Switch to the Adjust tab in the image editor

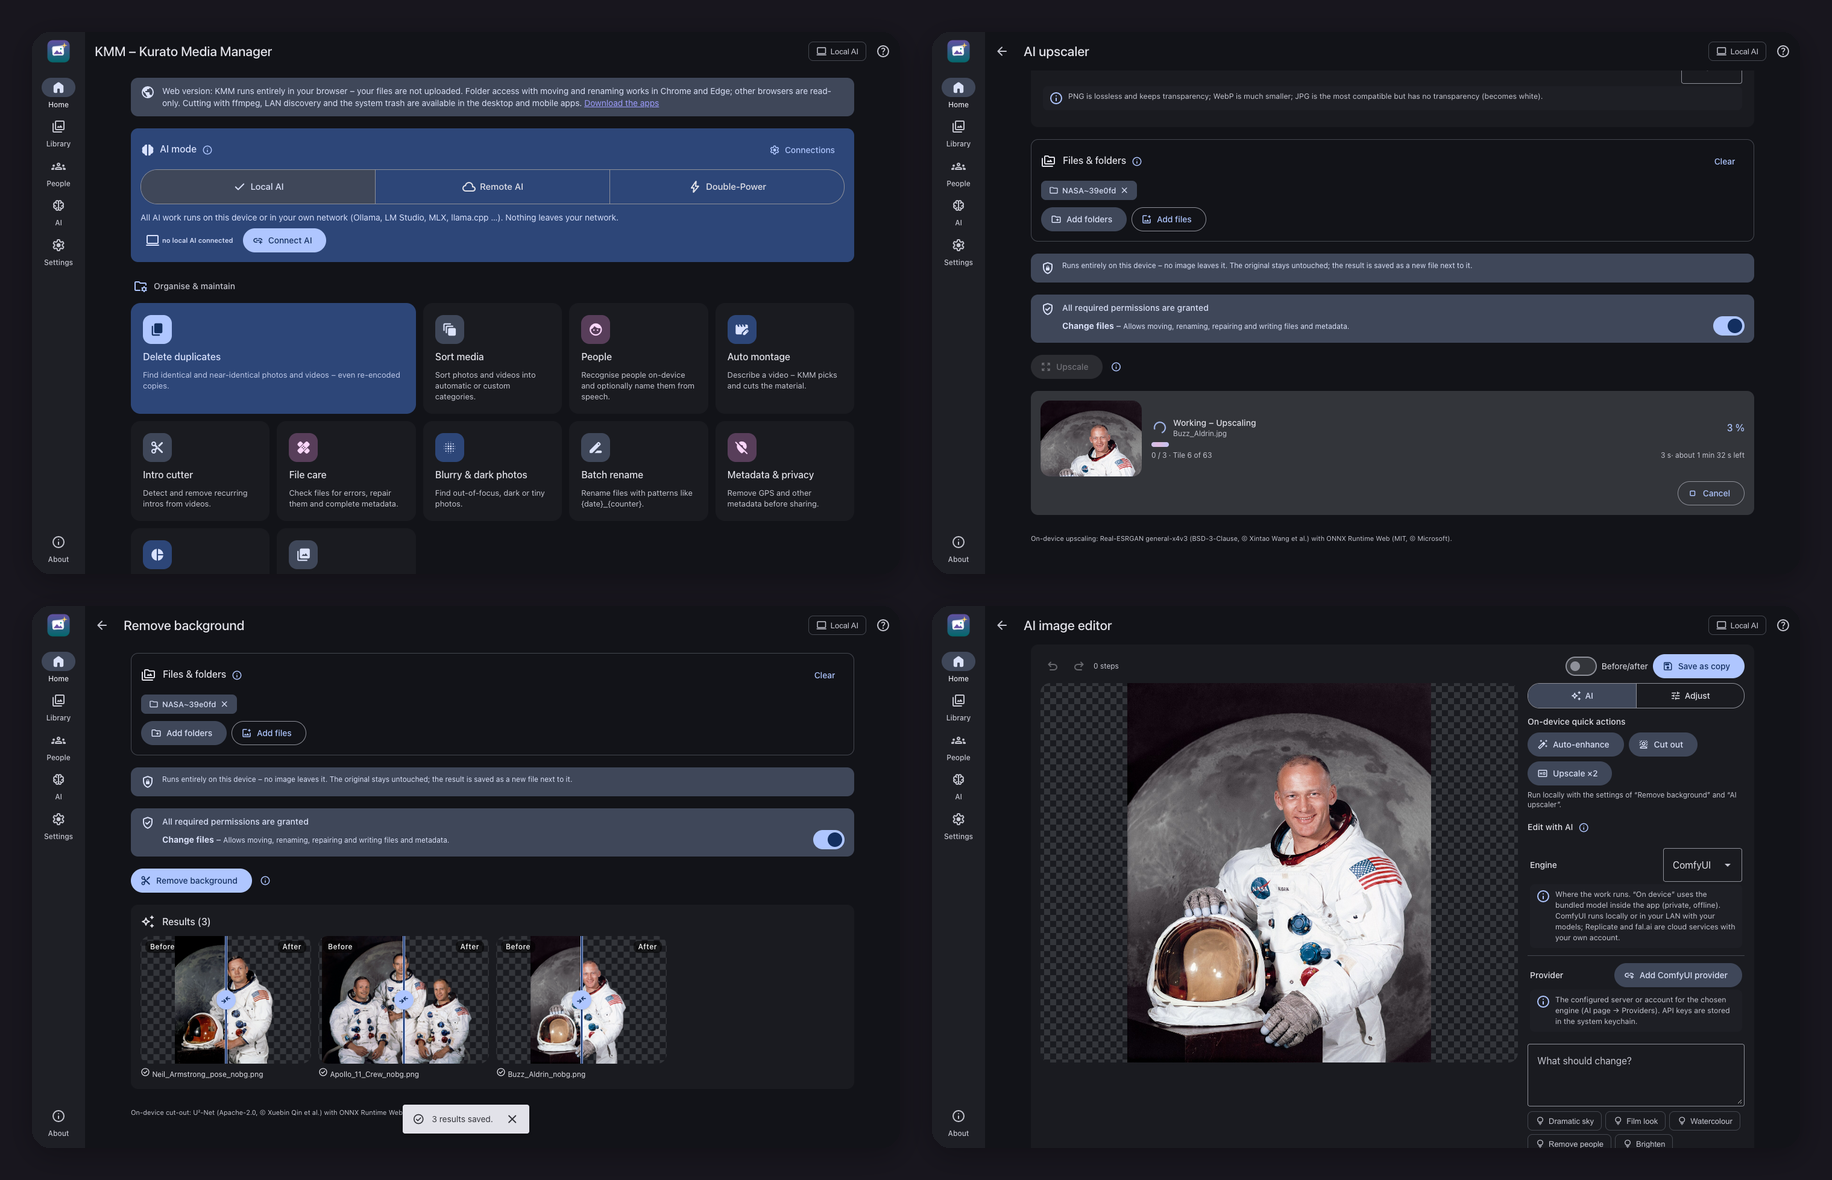[x=1690, y=696]
